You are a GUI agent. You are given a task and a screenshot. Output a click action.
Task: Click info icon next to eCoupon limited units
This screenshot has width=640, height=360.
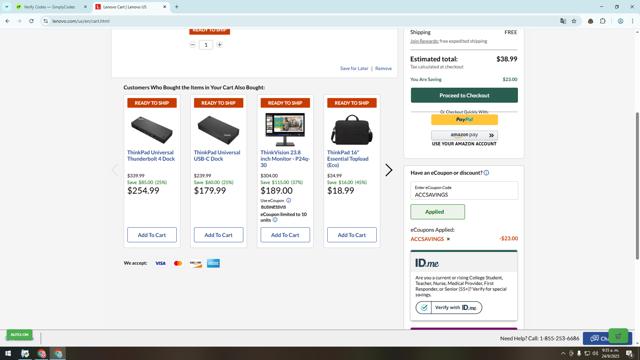[x=275, y=220]
